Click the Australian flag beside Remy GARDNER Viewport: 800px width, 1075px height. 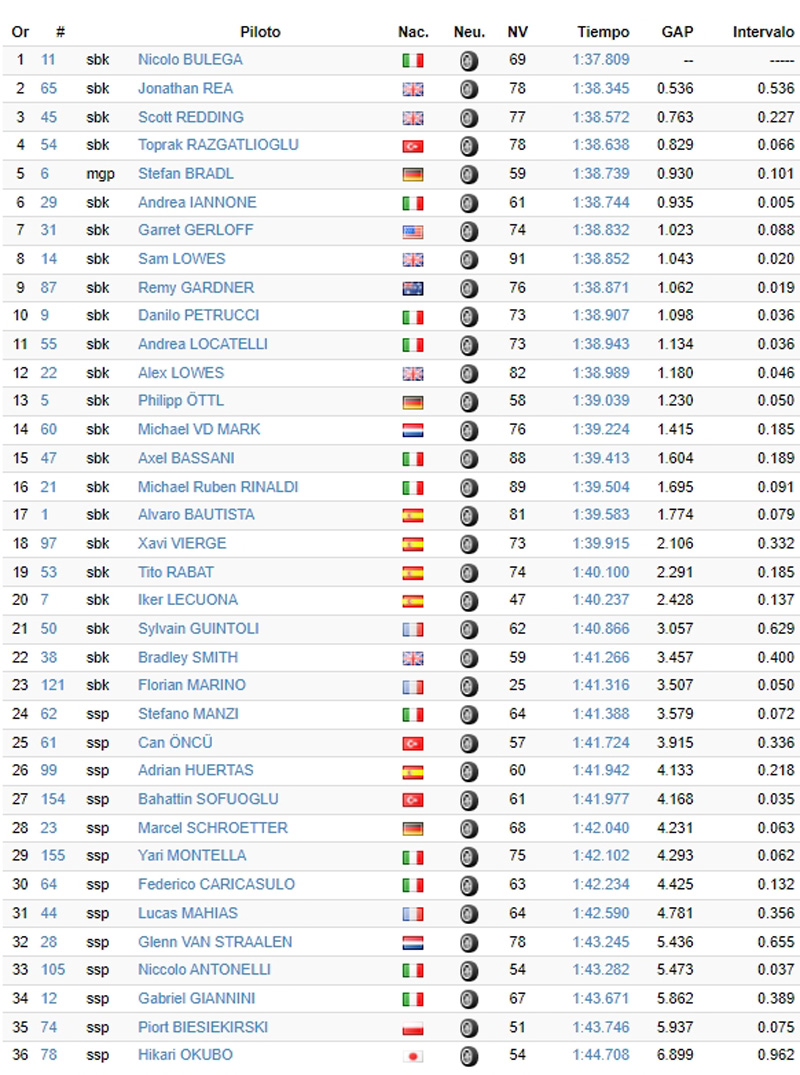pyautogui.click(x=412, y=288)
